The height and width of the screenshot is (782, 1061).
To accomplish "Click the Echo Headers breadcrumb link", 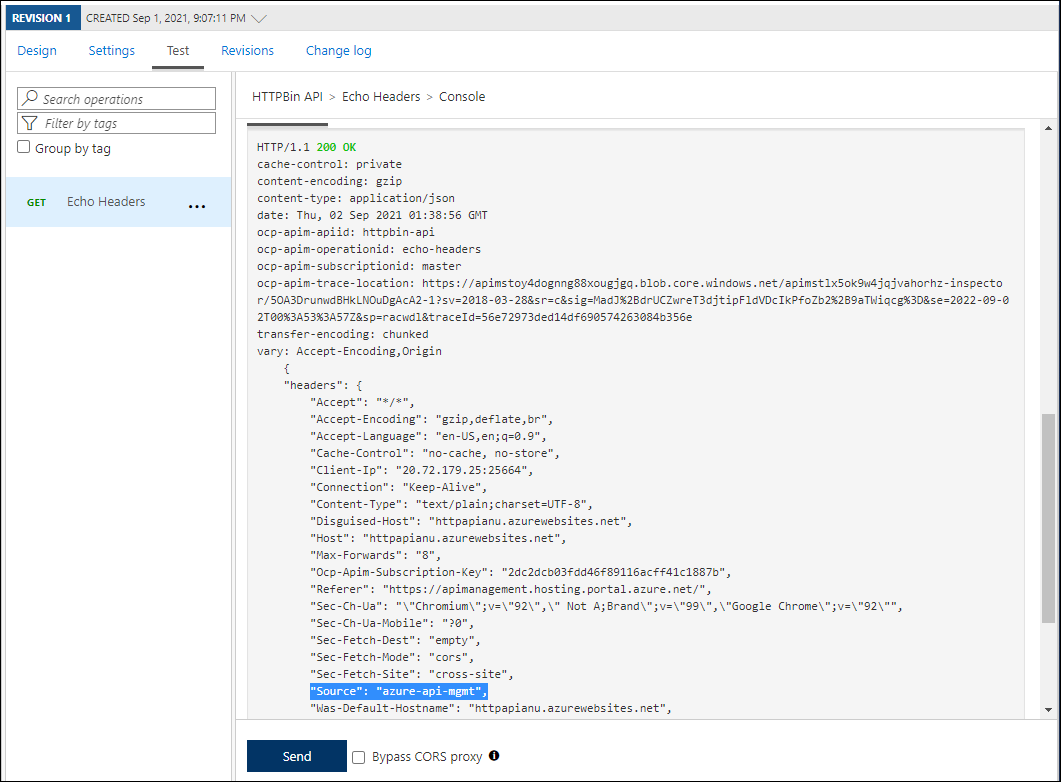I will pos(381,97).
